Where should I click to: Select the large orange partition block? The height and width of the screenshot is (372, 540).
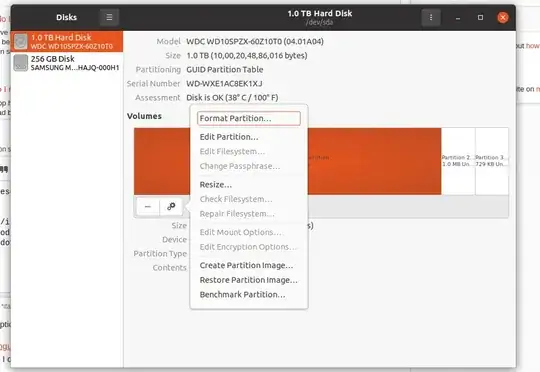374,161
